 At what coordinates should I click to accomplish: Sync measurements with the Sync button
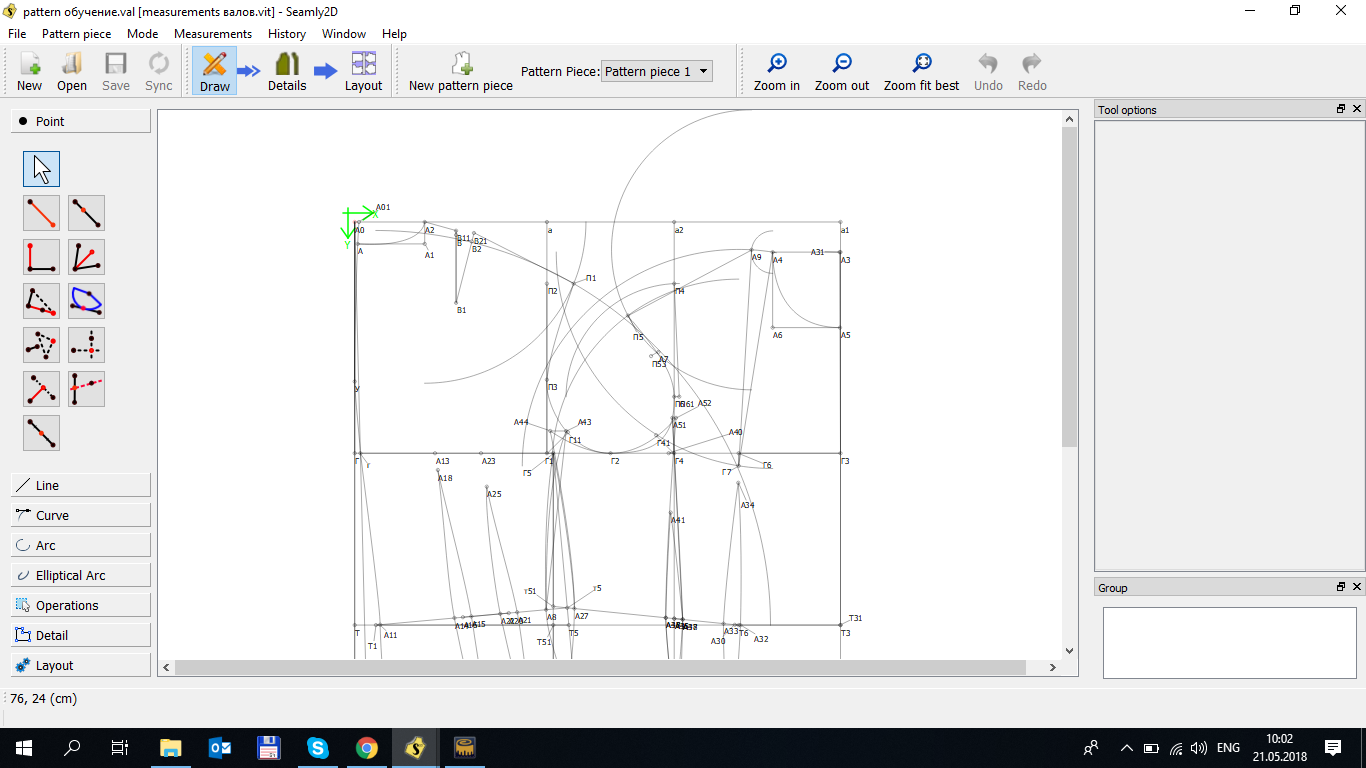159,71
